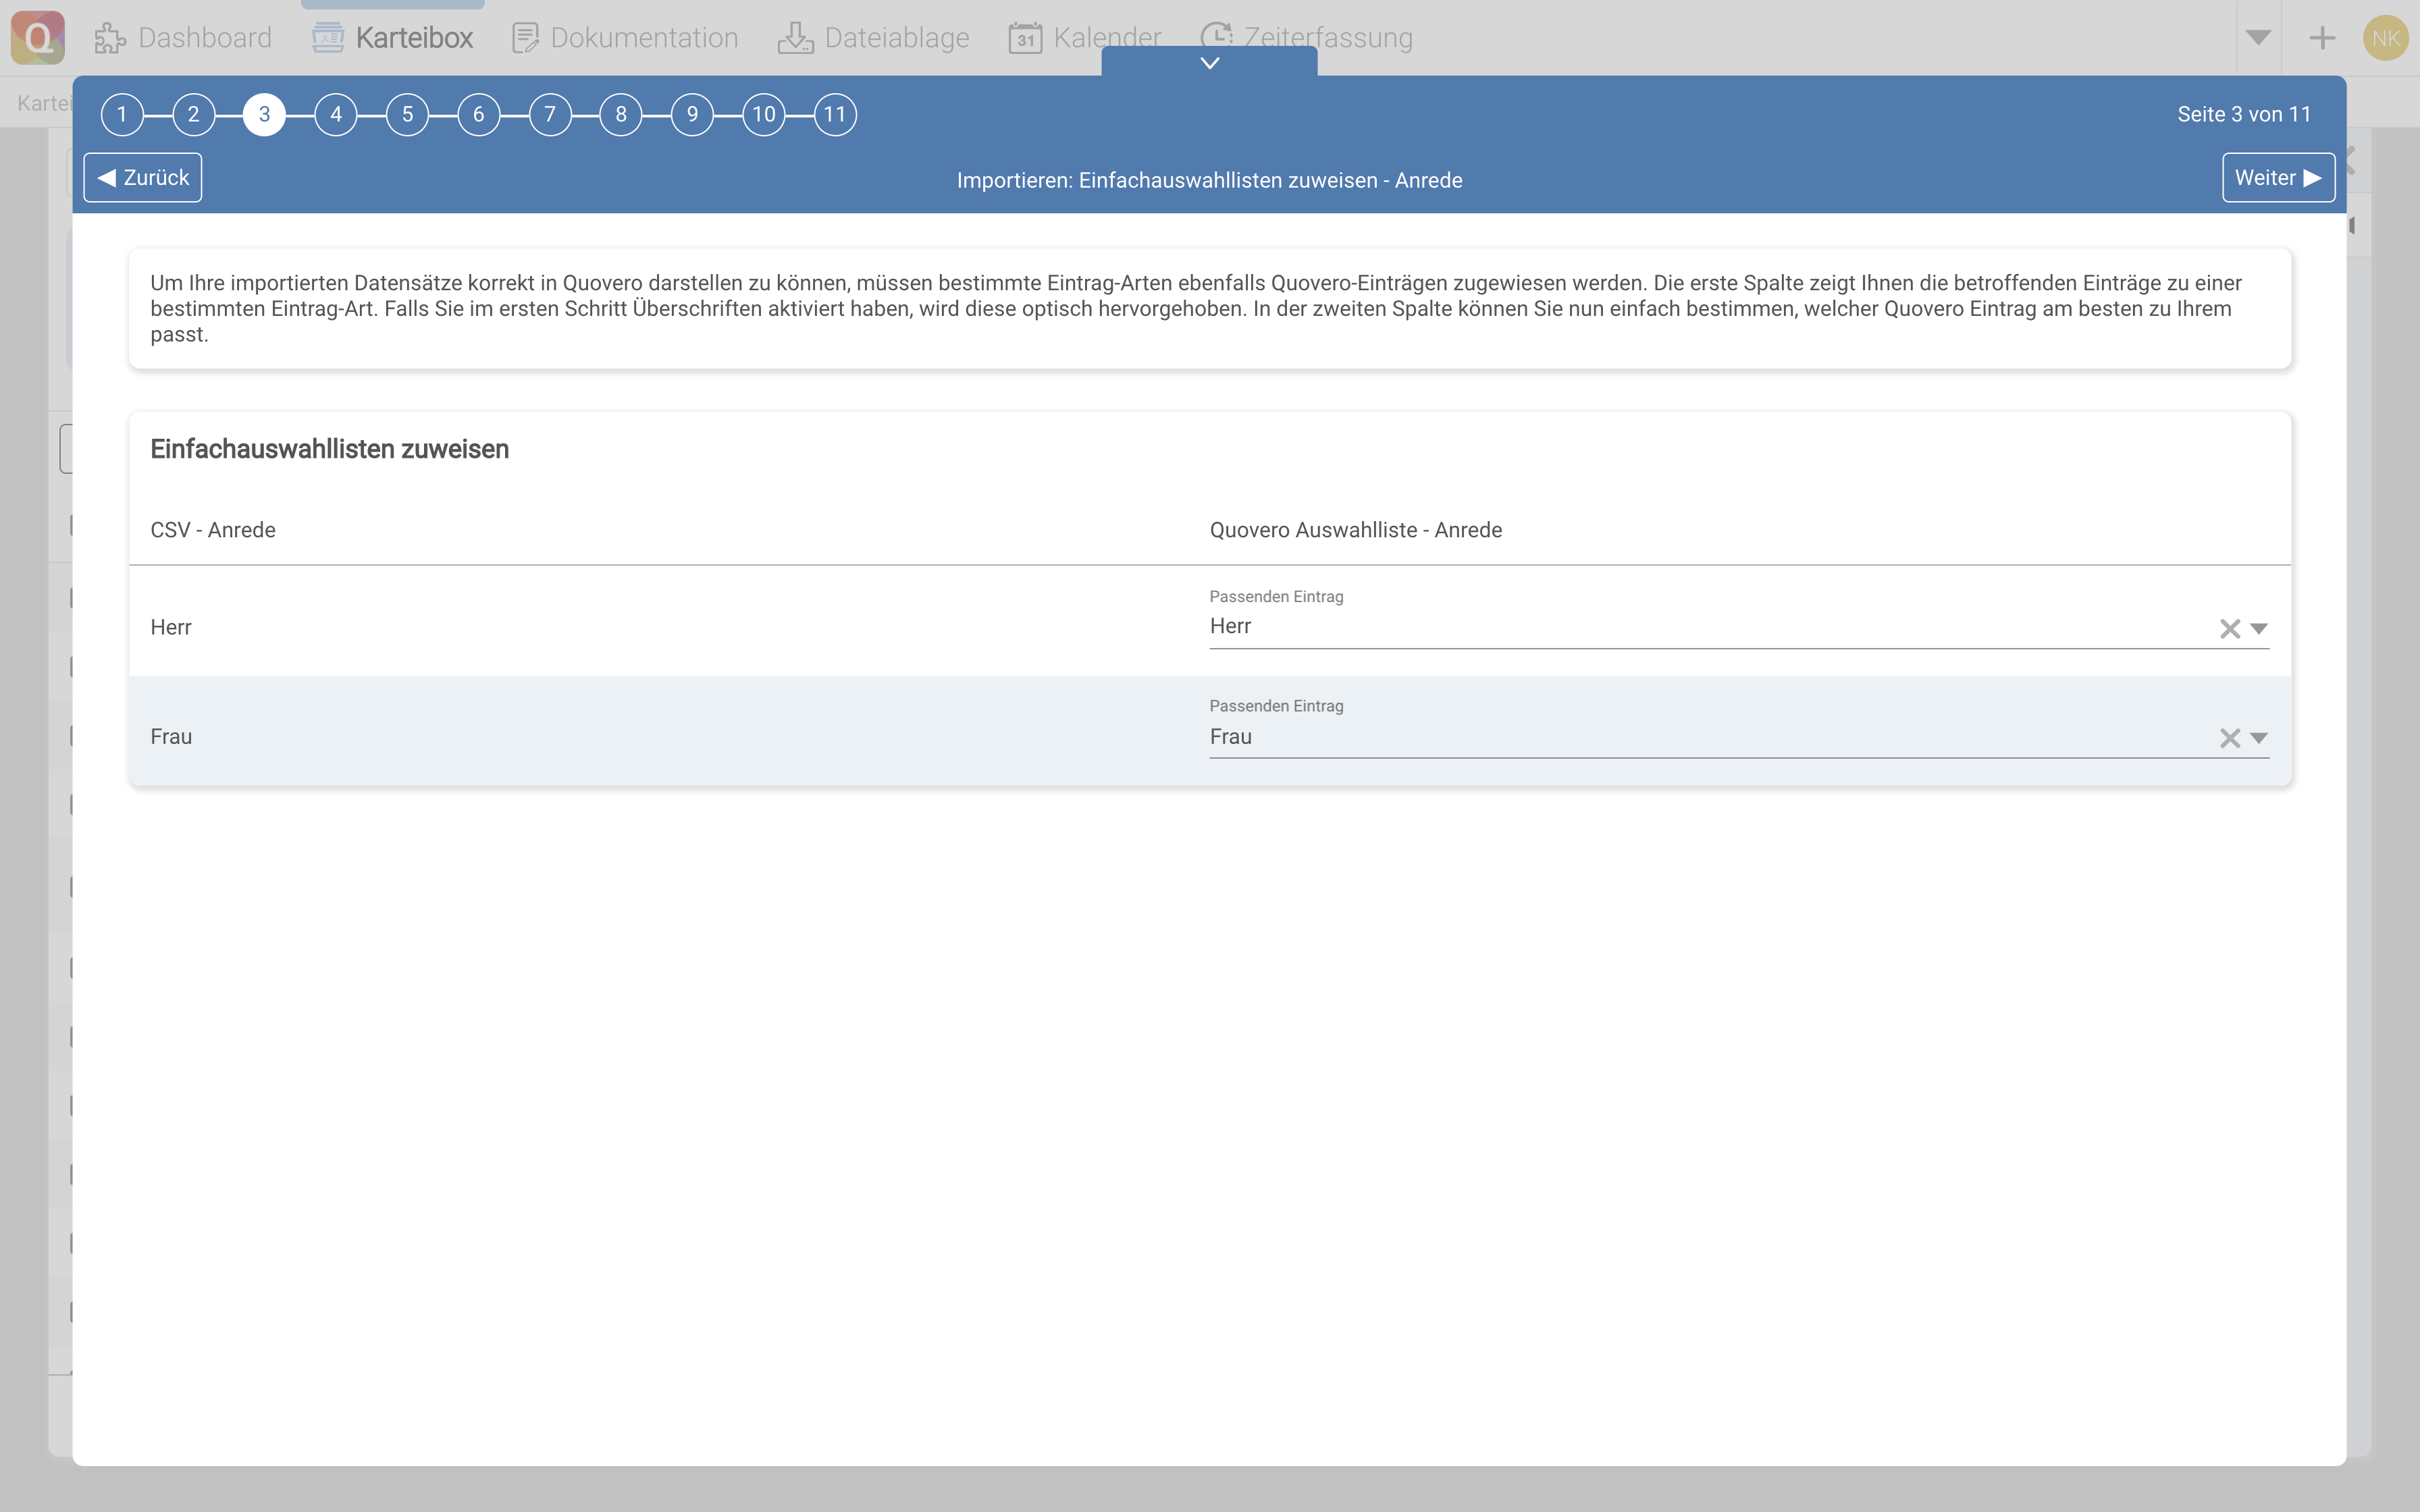The width and height of the screenshot is (2420, 1512).
Task: Expand the Herr Passenden Eintrag dropdown
Action: (2258, 629)
